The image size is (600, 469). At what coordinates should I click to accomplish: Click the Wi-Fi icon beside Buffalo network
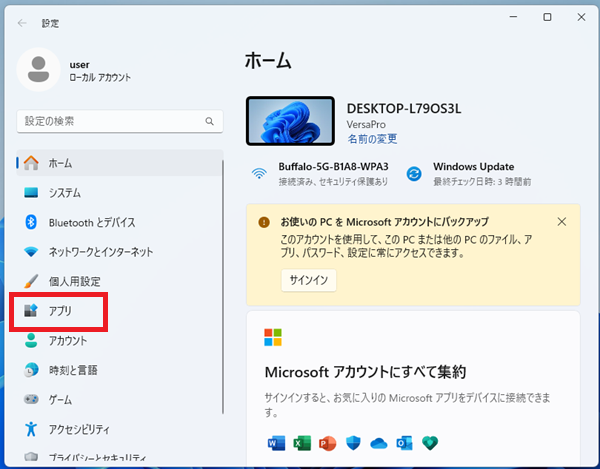(259, 173)
